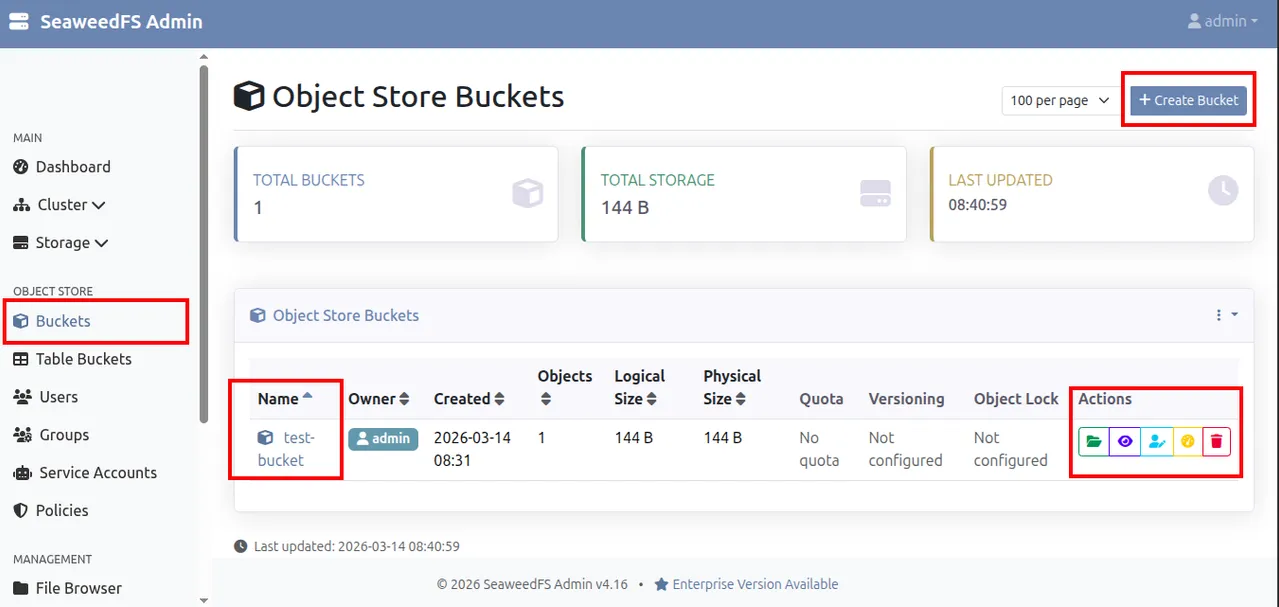Click the sidebar scroll-up arrow
Viewport: 1279px width, 607px height.
(204, 56)
